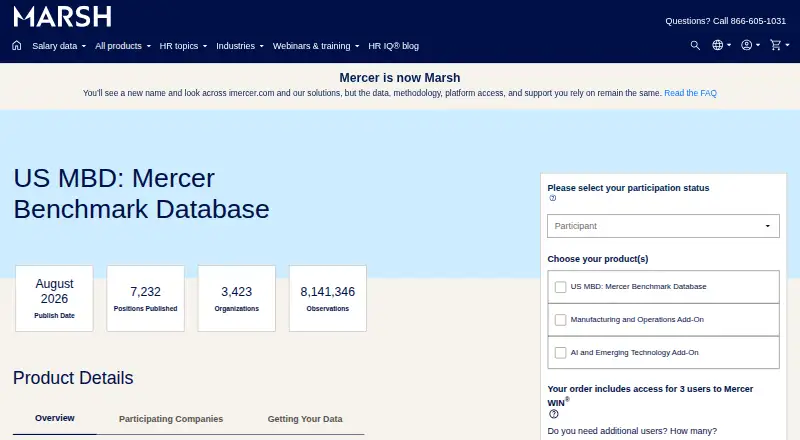Expand the HR topics menu

[183, 46]
